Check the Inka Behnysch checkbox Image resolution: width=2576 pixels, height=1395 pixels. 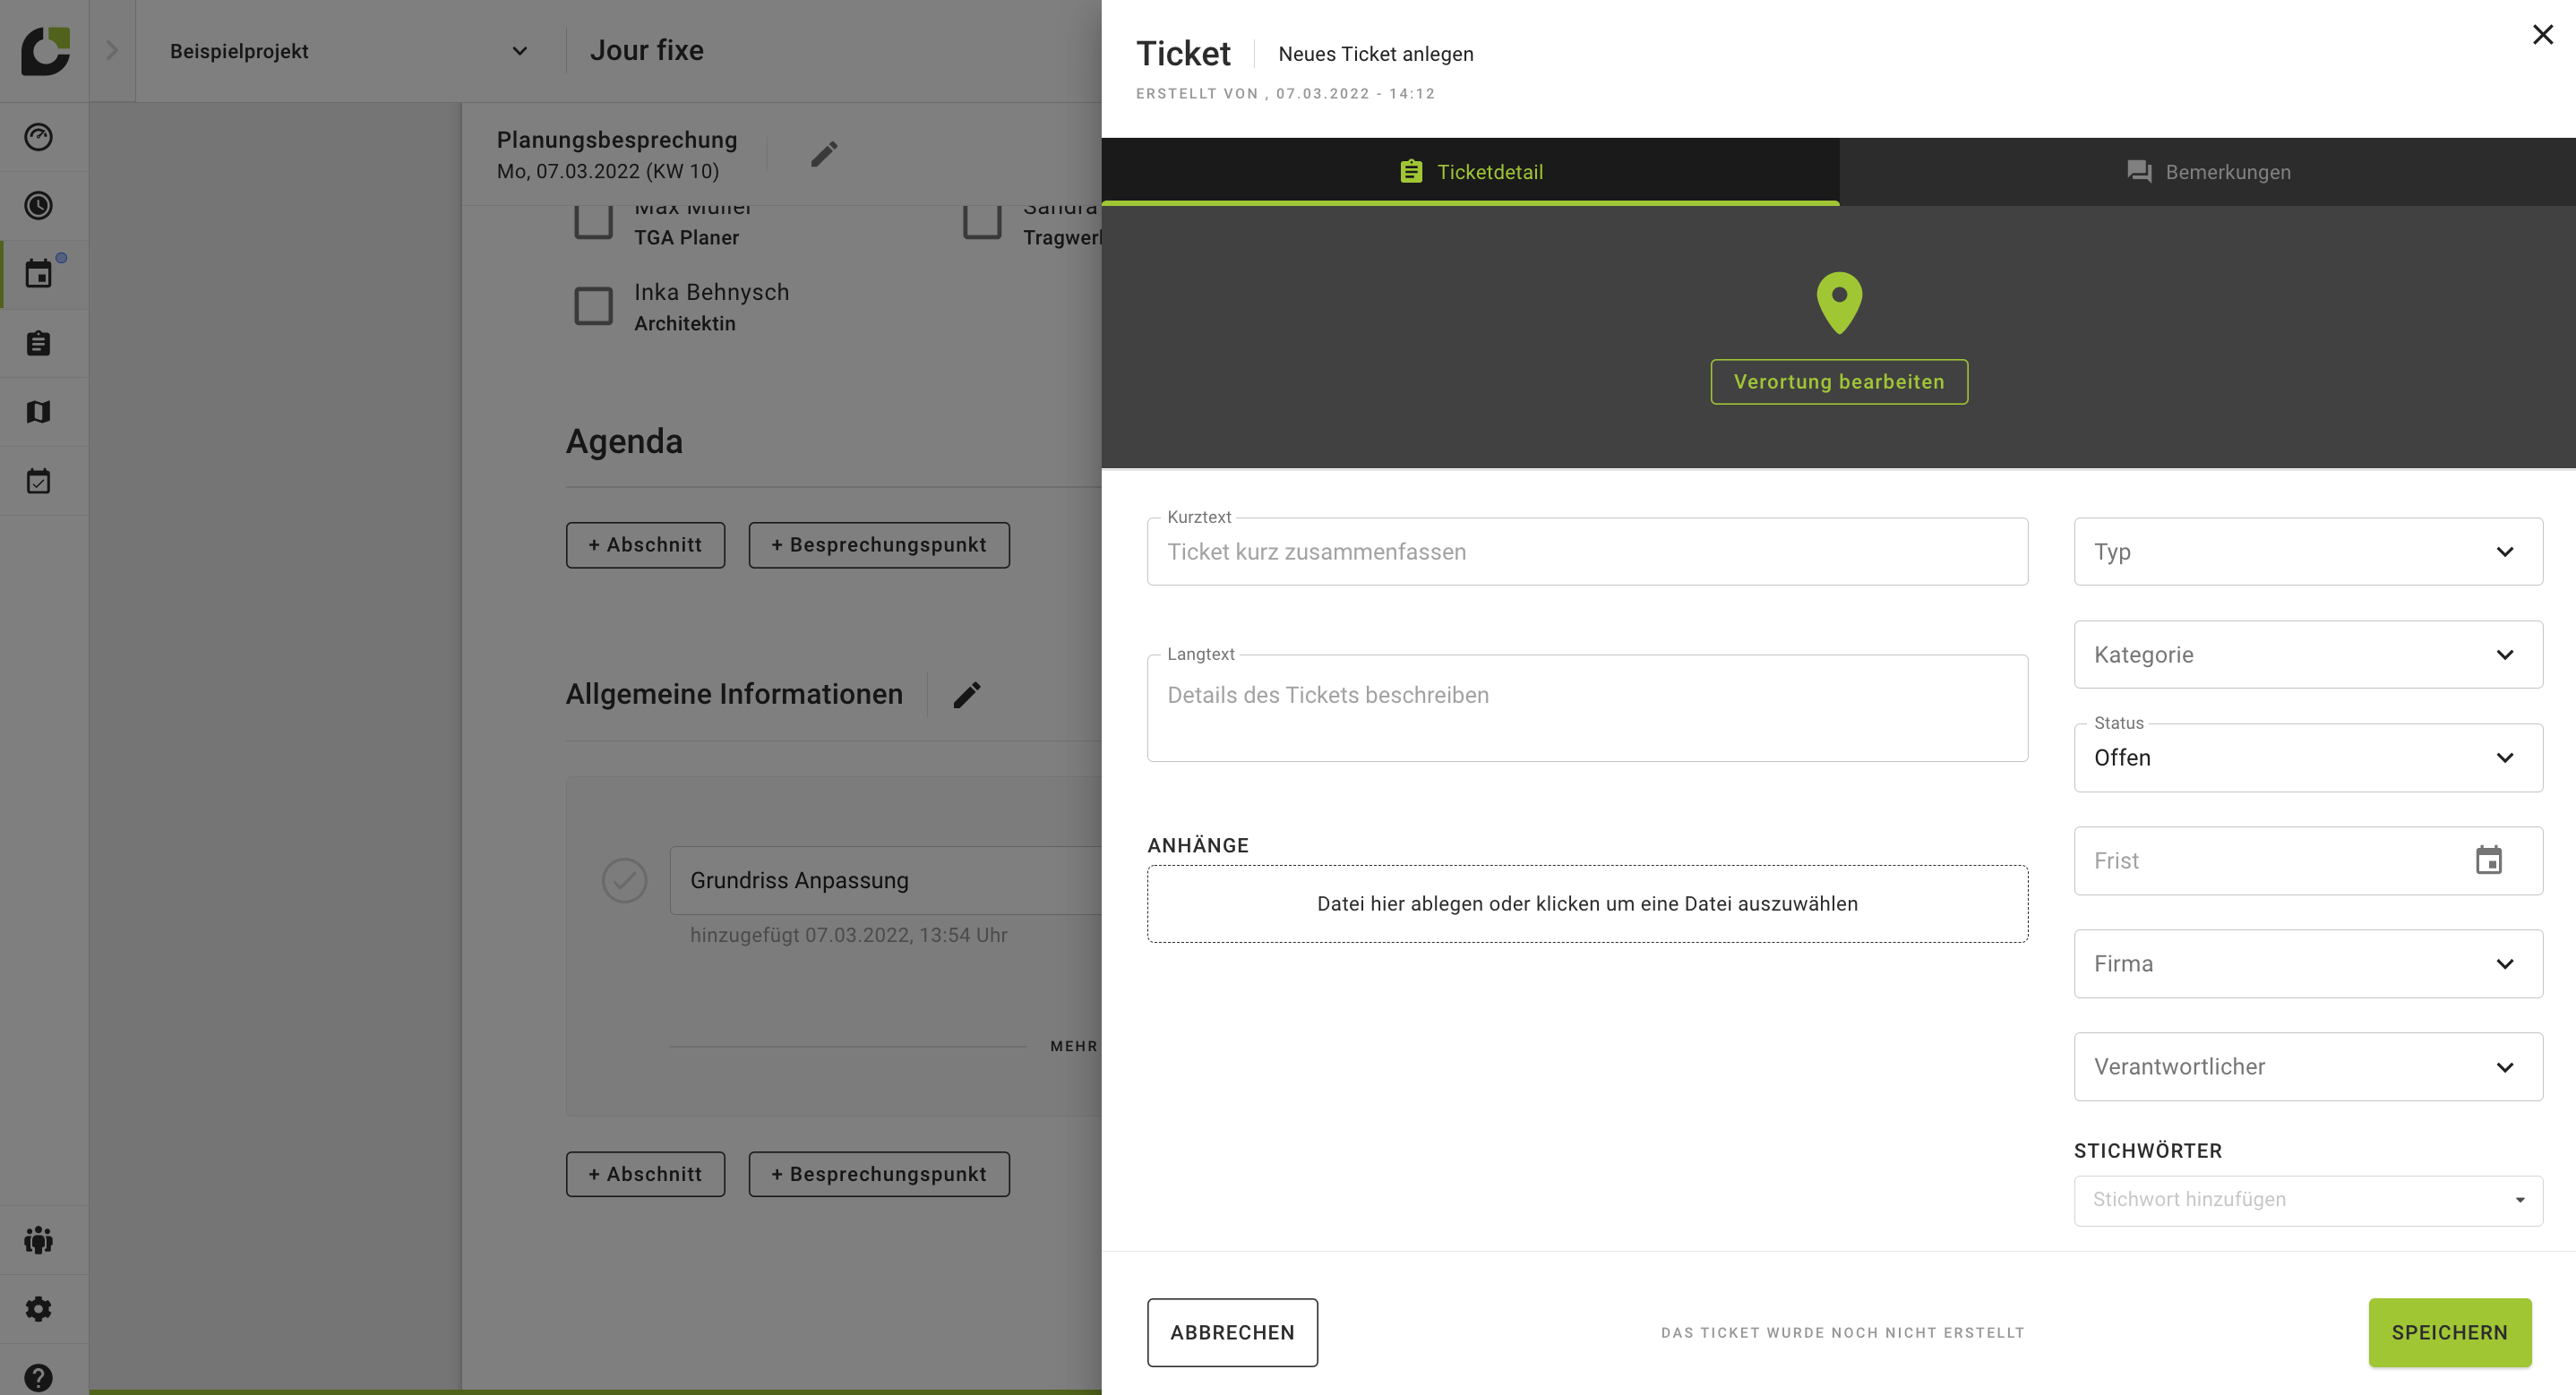click(593, 306)
